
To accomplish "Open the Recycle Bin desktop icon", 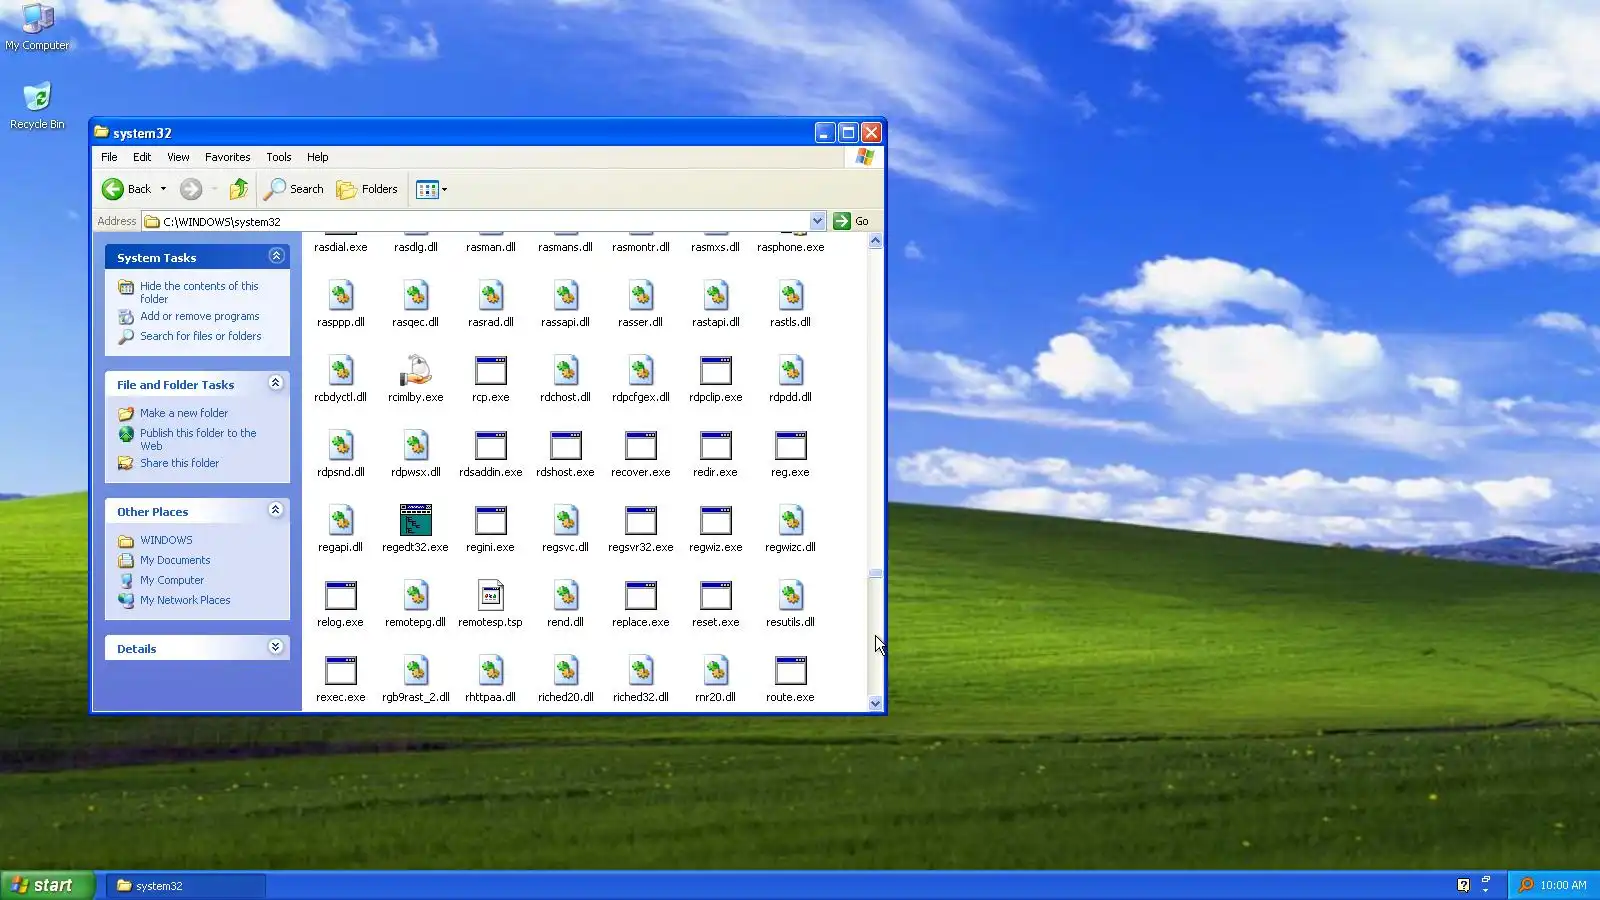I will click(37, 97).
